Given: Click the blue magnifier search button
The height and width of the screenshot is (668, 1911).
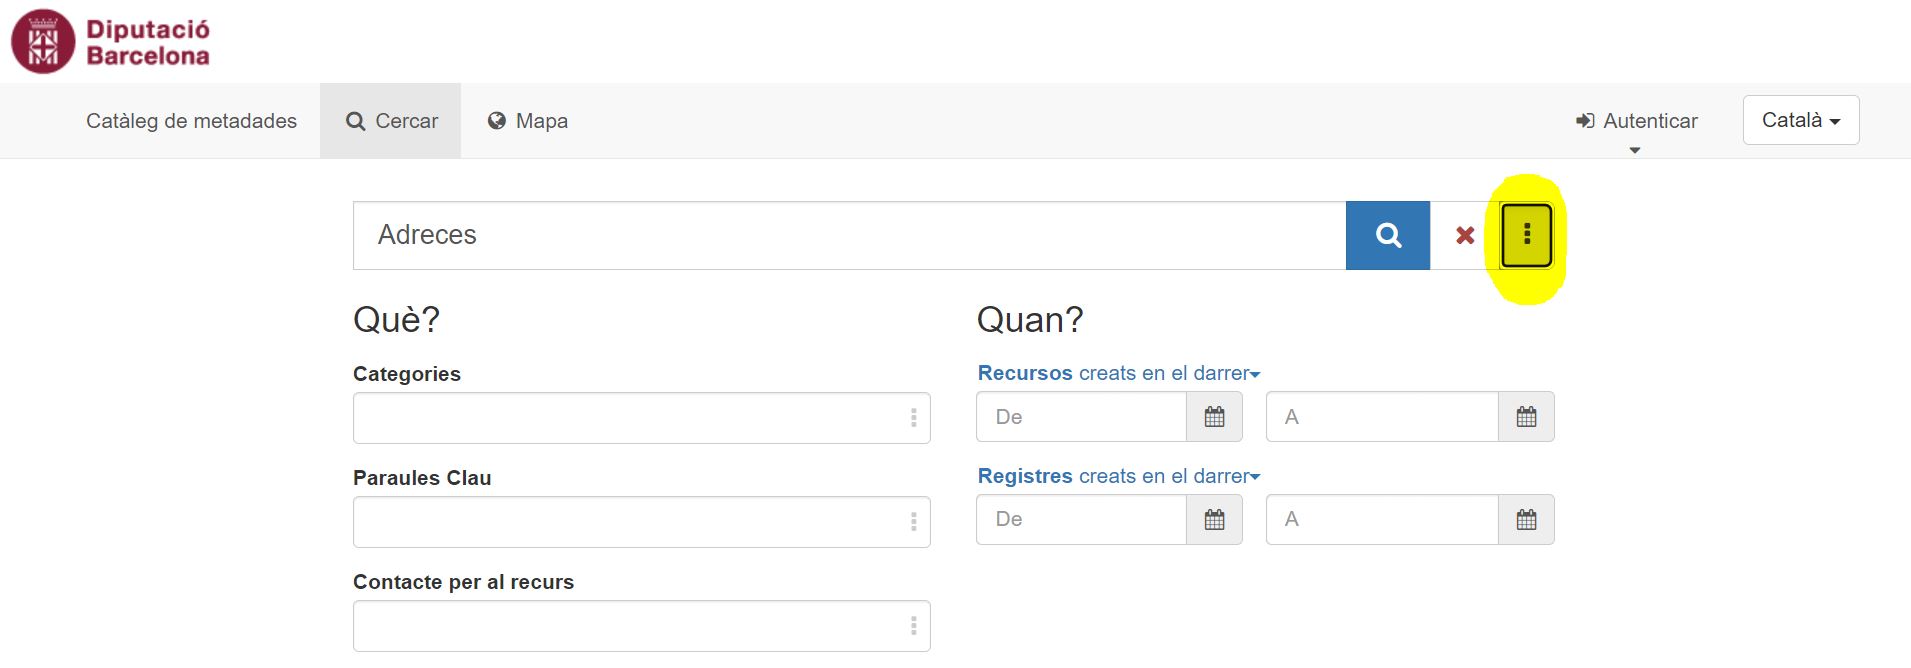Looking at the screenshot, I should 1387,236.
